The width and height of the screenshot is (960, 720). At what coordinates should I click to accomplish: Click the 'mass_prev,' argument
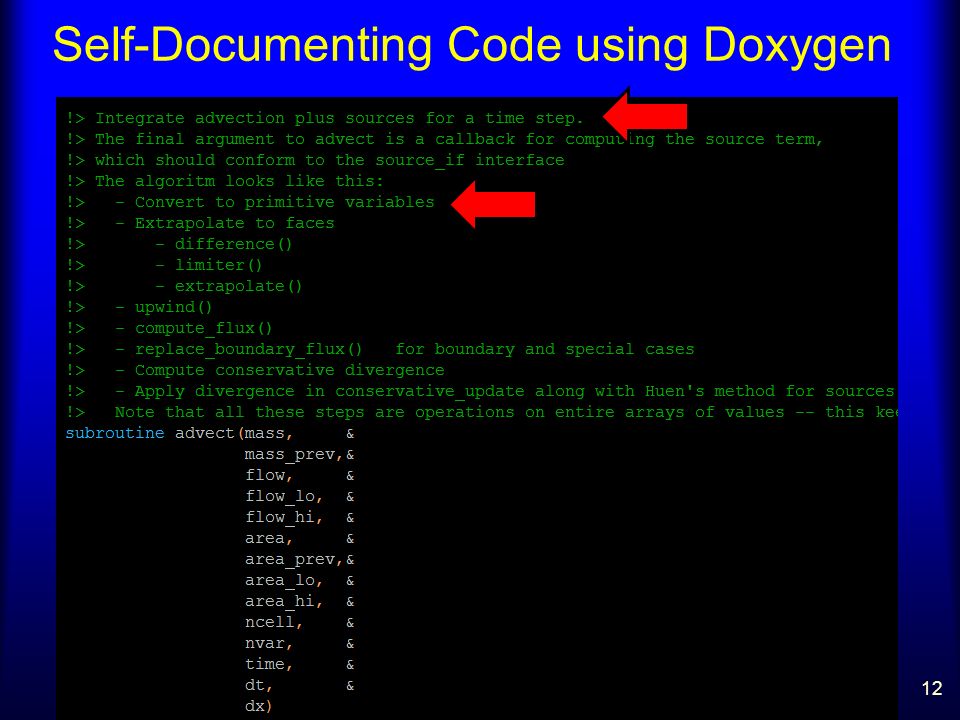[x=293, y=455]
